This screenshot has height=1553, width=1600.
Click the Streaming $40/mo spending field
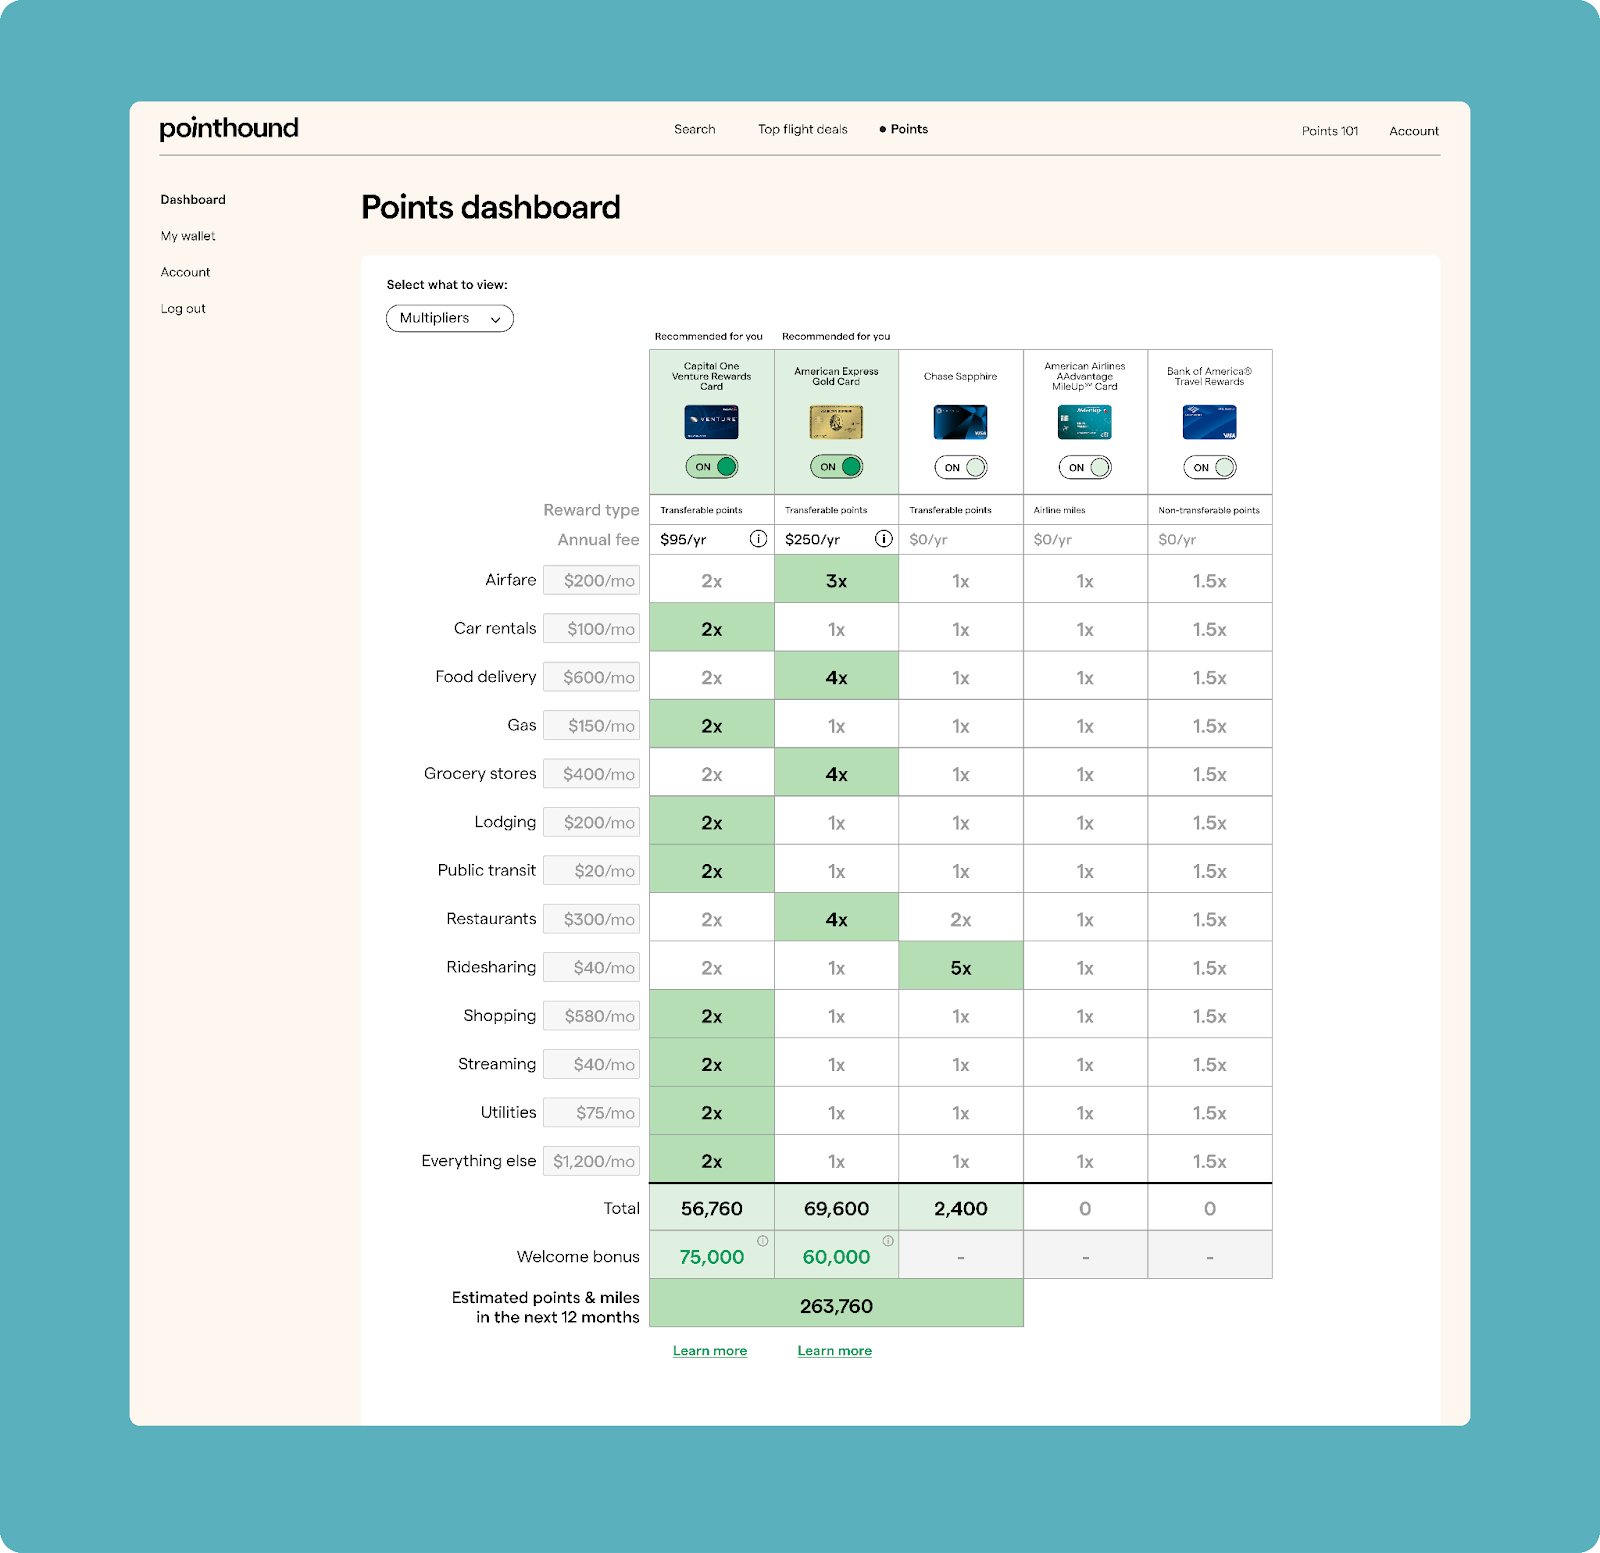click(591, 1064)
